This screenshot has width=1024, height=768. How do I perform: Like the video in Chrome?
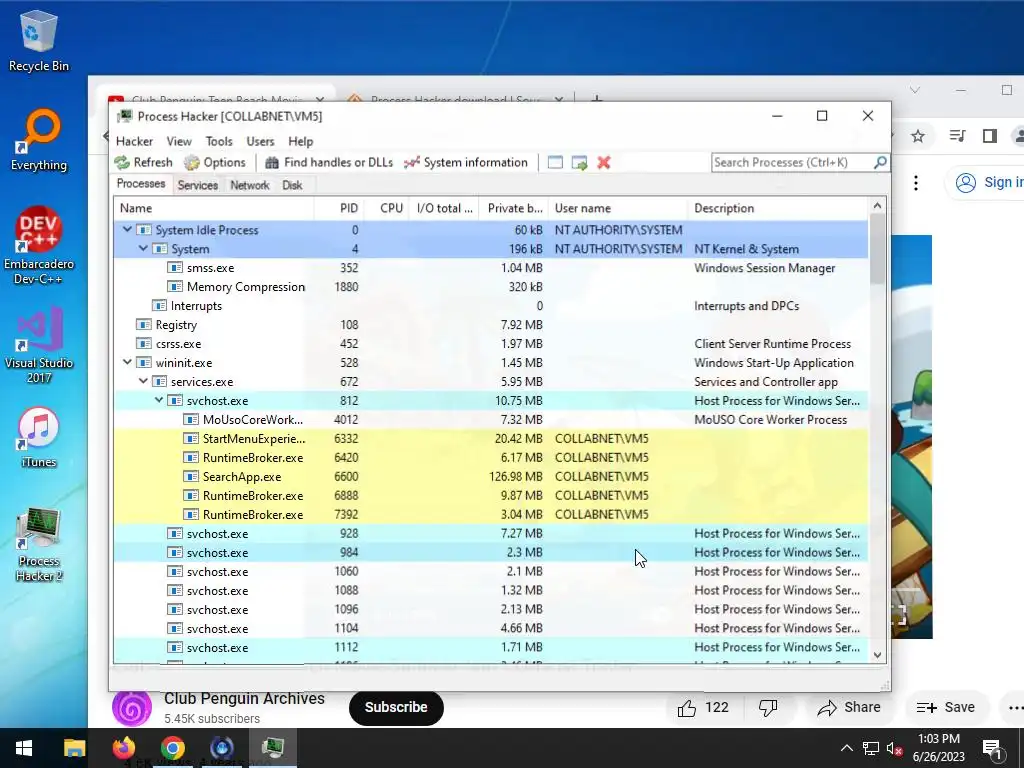tap(703, 708)
